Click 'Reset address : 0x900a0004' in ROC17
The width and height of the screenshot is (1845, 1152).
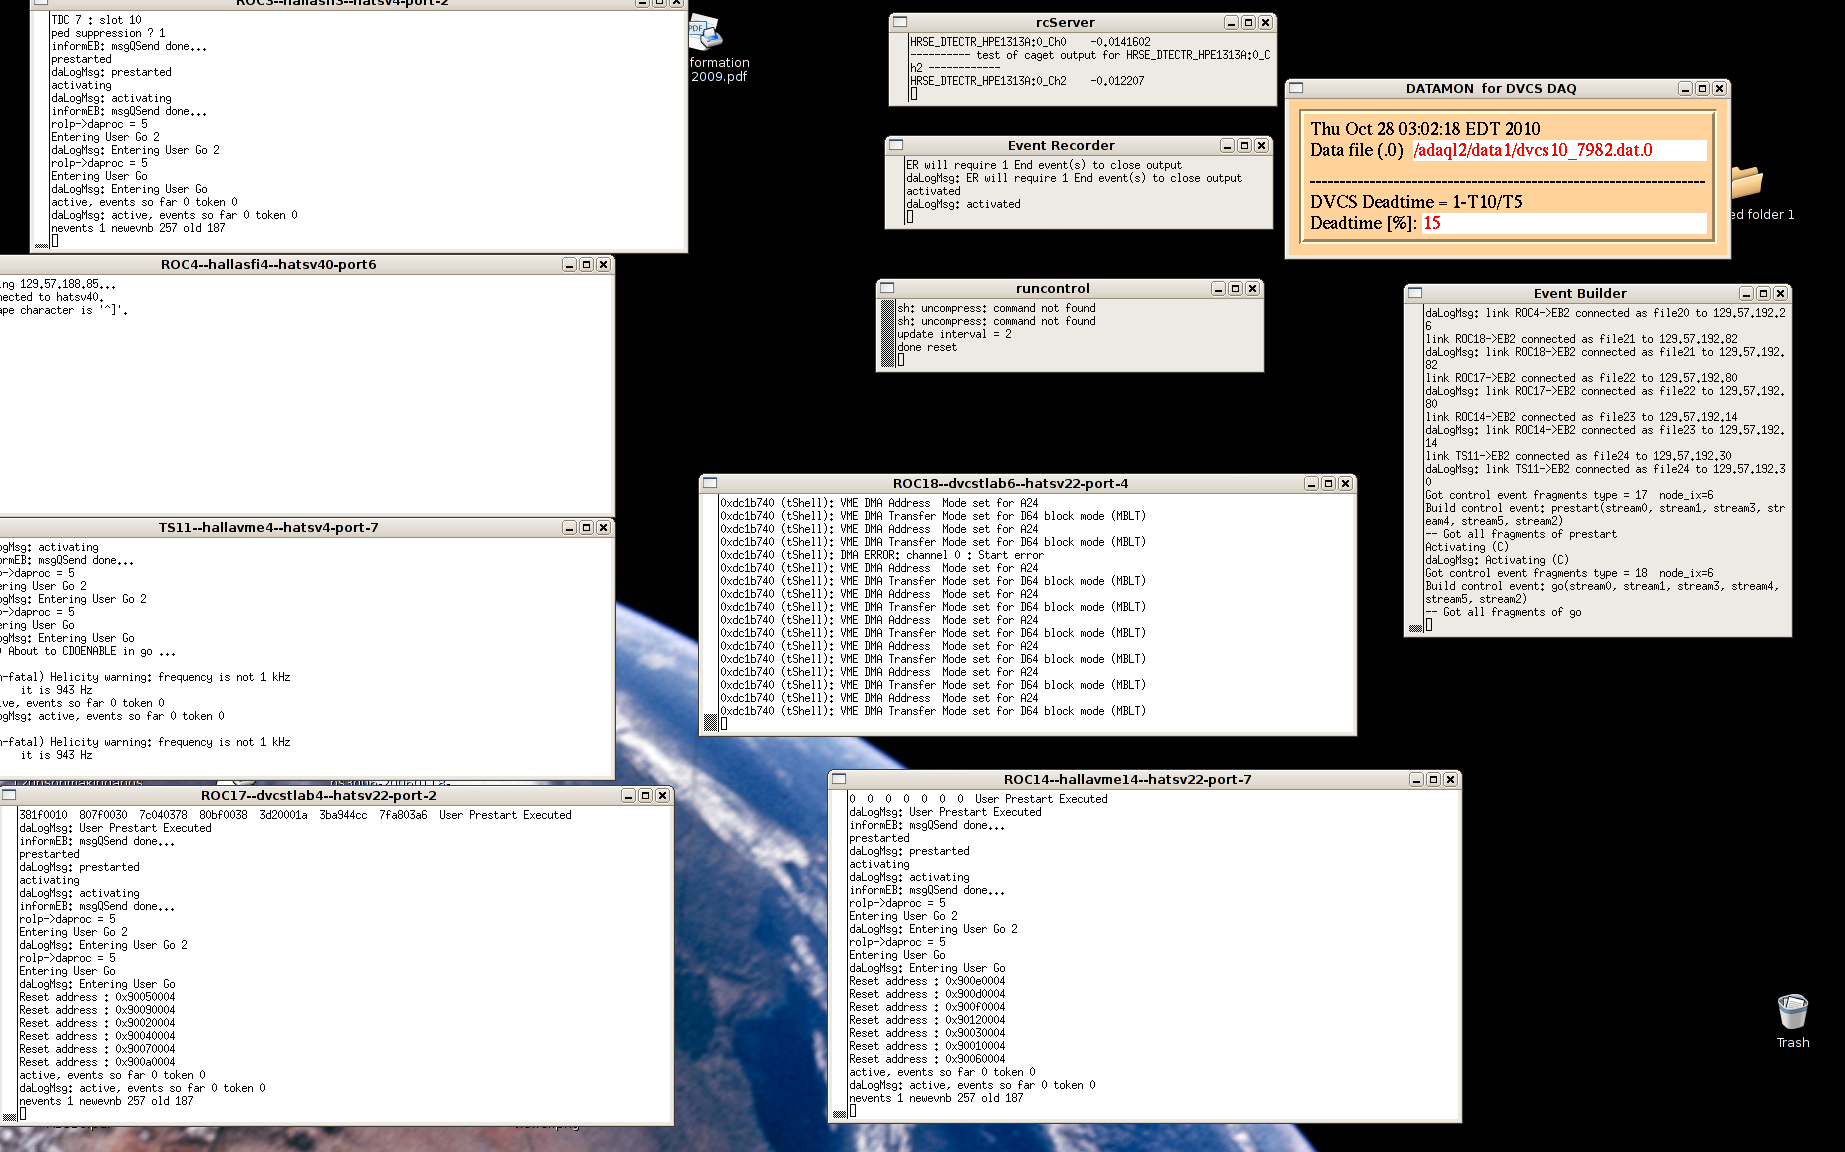[x=97, y=1062]
